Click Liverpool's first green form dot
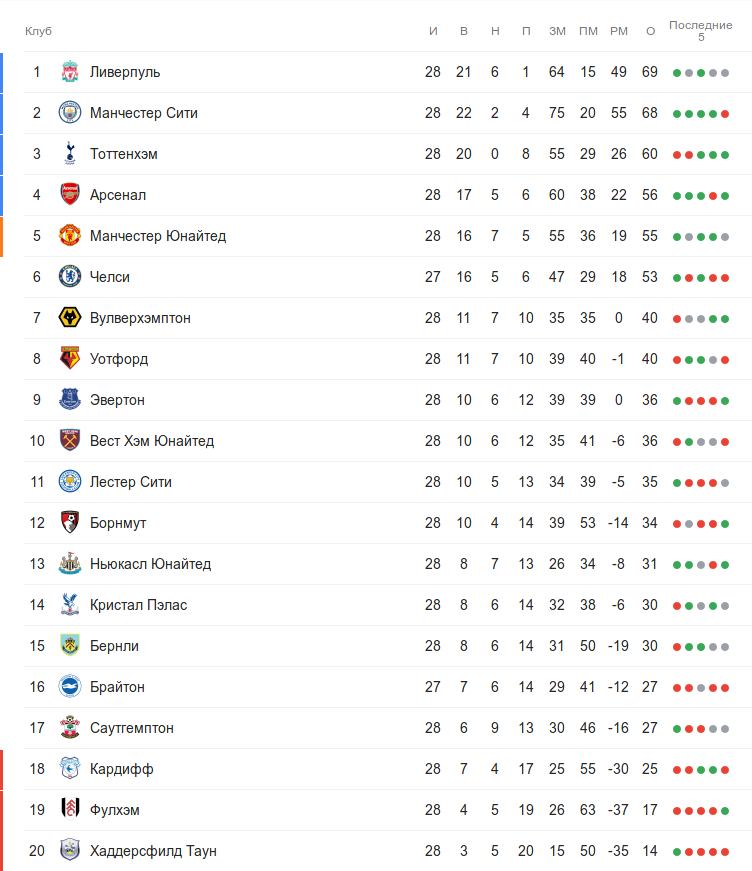The height and width of the screenshot is (871, 752). point(677,73)
